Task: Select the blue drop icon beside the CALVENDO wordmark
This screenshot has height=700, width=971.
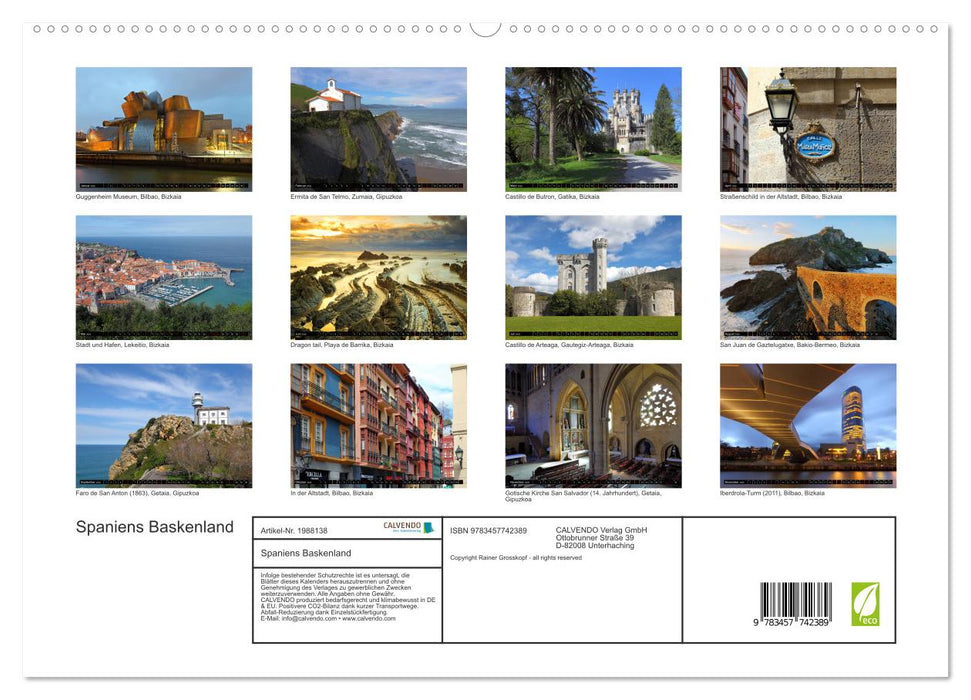Action: tap(428, 527)
